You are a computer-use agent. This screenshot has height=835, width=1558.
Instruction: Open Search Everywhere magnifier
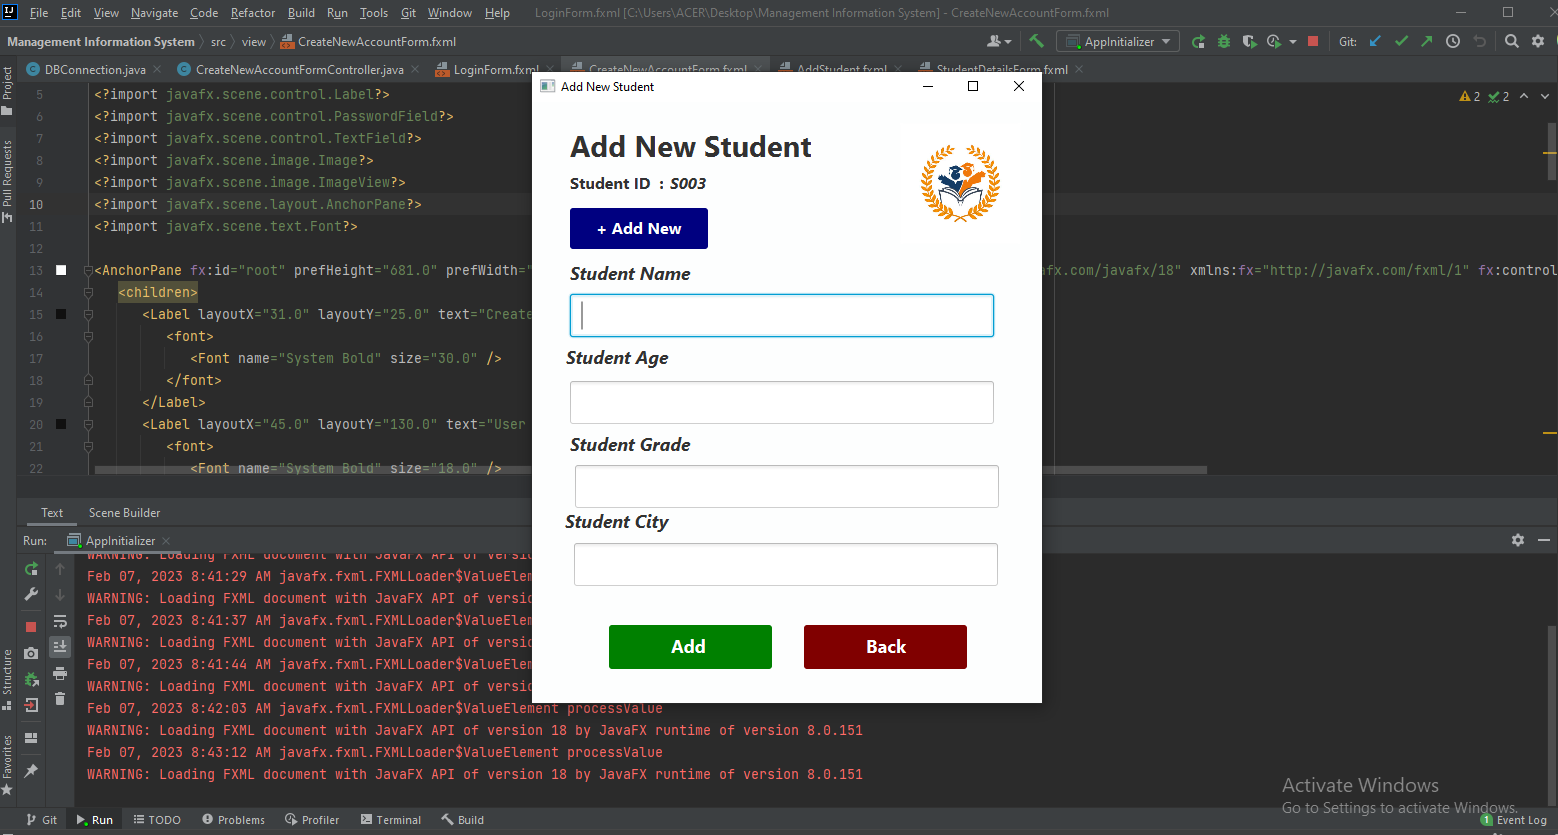1511,42
